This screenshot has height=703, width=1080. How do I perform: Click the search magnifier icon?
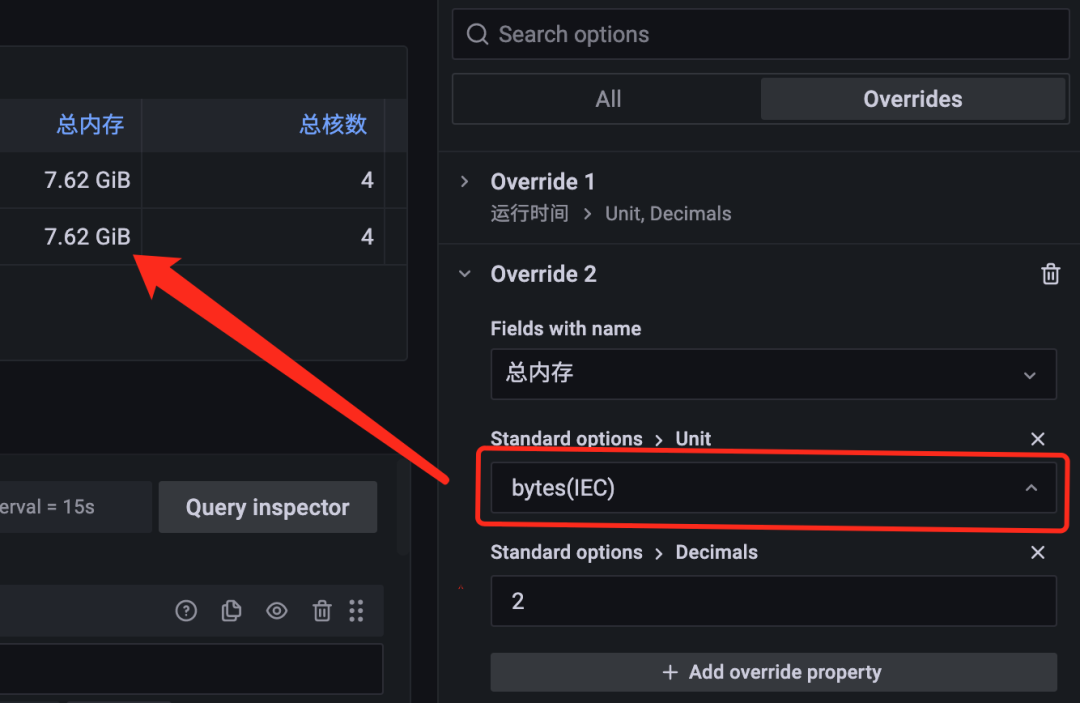pyautogui.click(x=477, y=34)
